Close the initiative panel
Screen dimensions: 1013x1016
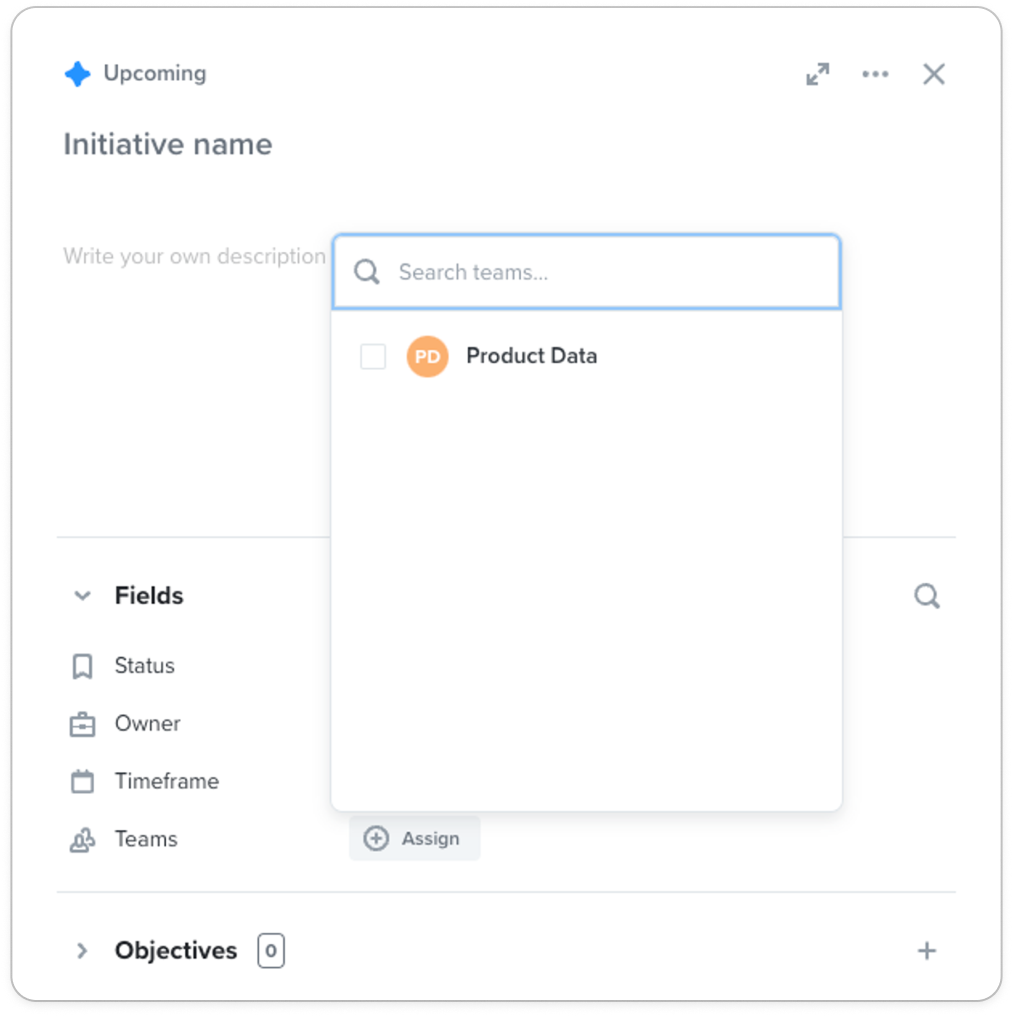tap(933, 74)
